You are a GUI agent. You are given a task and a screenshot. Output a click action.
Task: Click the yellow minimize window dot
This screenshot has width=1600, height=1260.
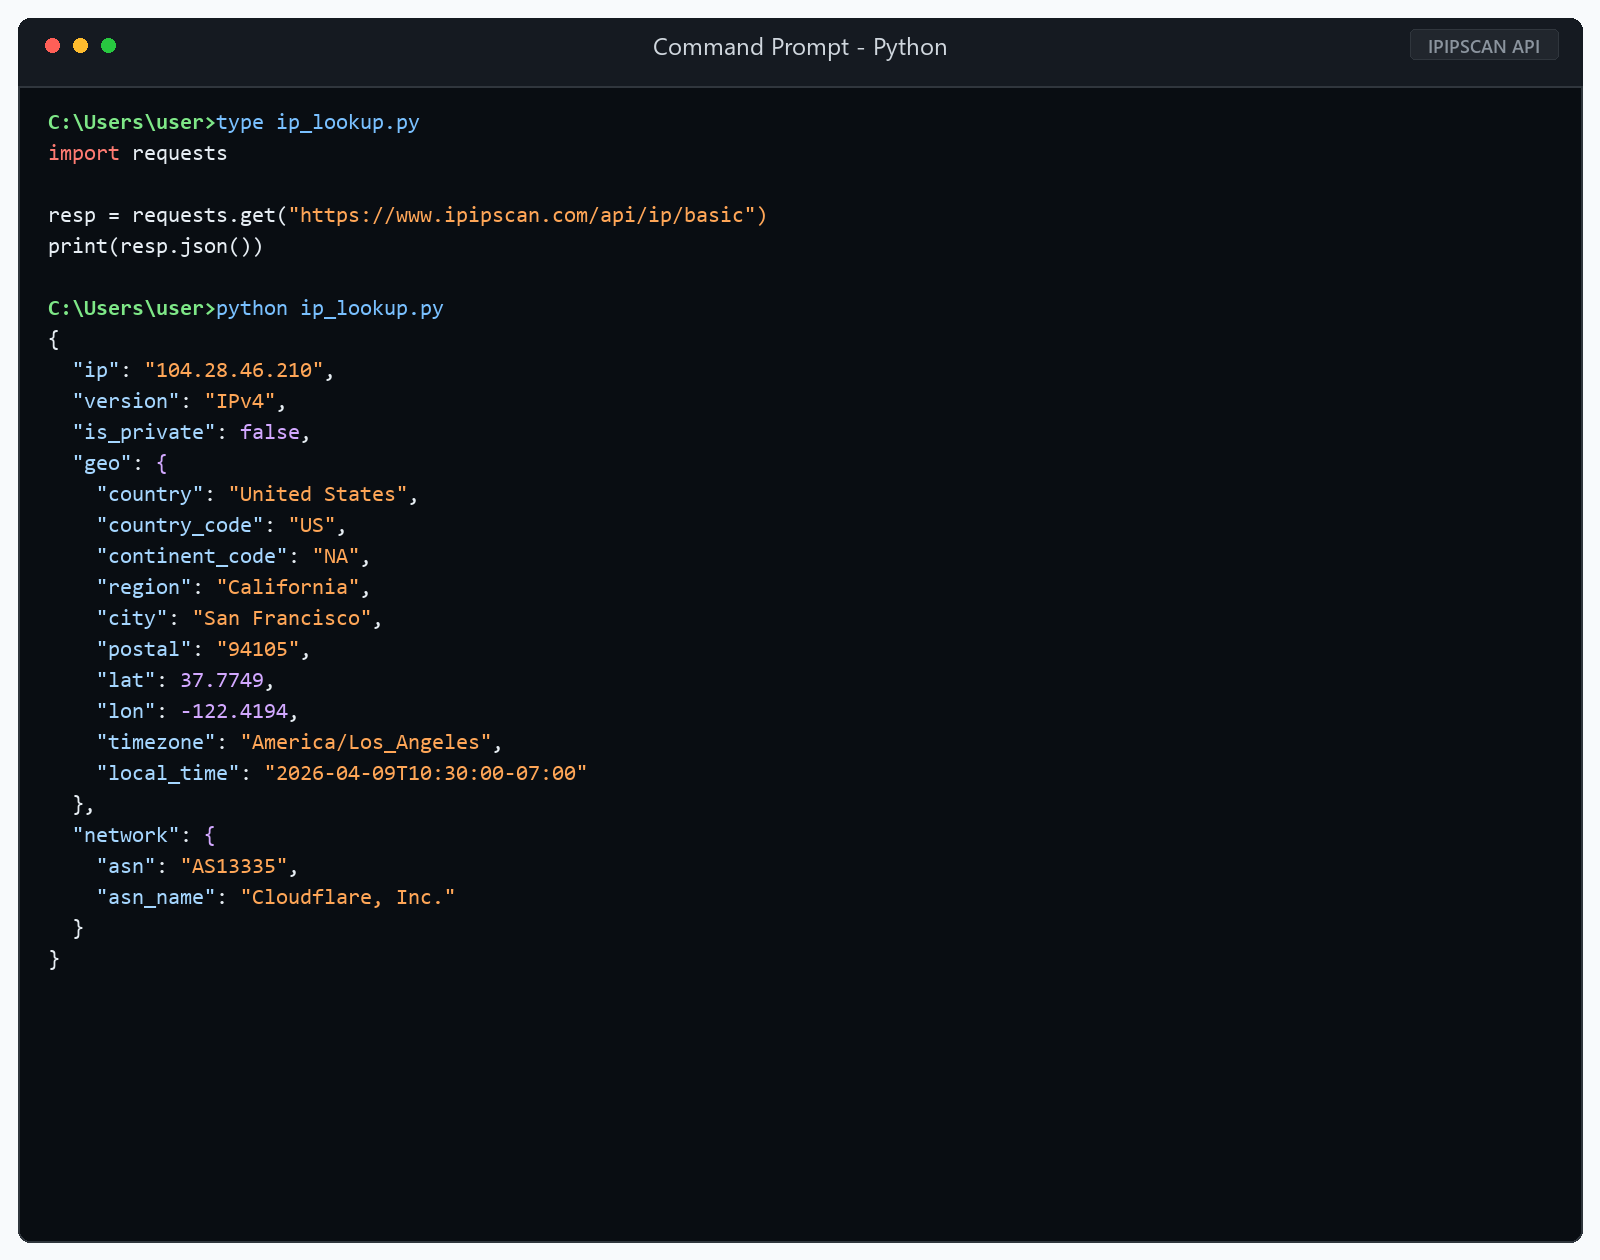coord(81,45)
